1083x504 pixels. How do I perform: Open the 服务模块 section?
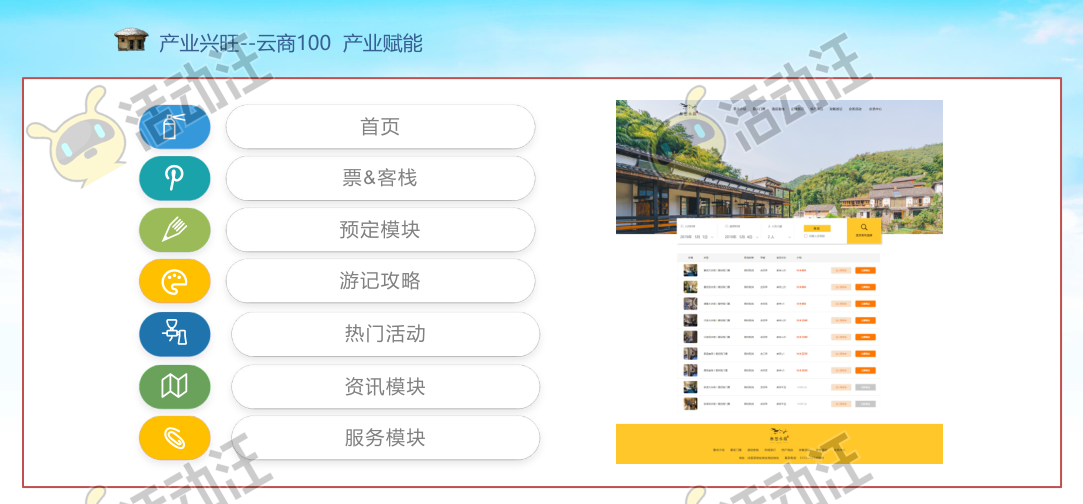pos(385,438)
